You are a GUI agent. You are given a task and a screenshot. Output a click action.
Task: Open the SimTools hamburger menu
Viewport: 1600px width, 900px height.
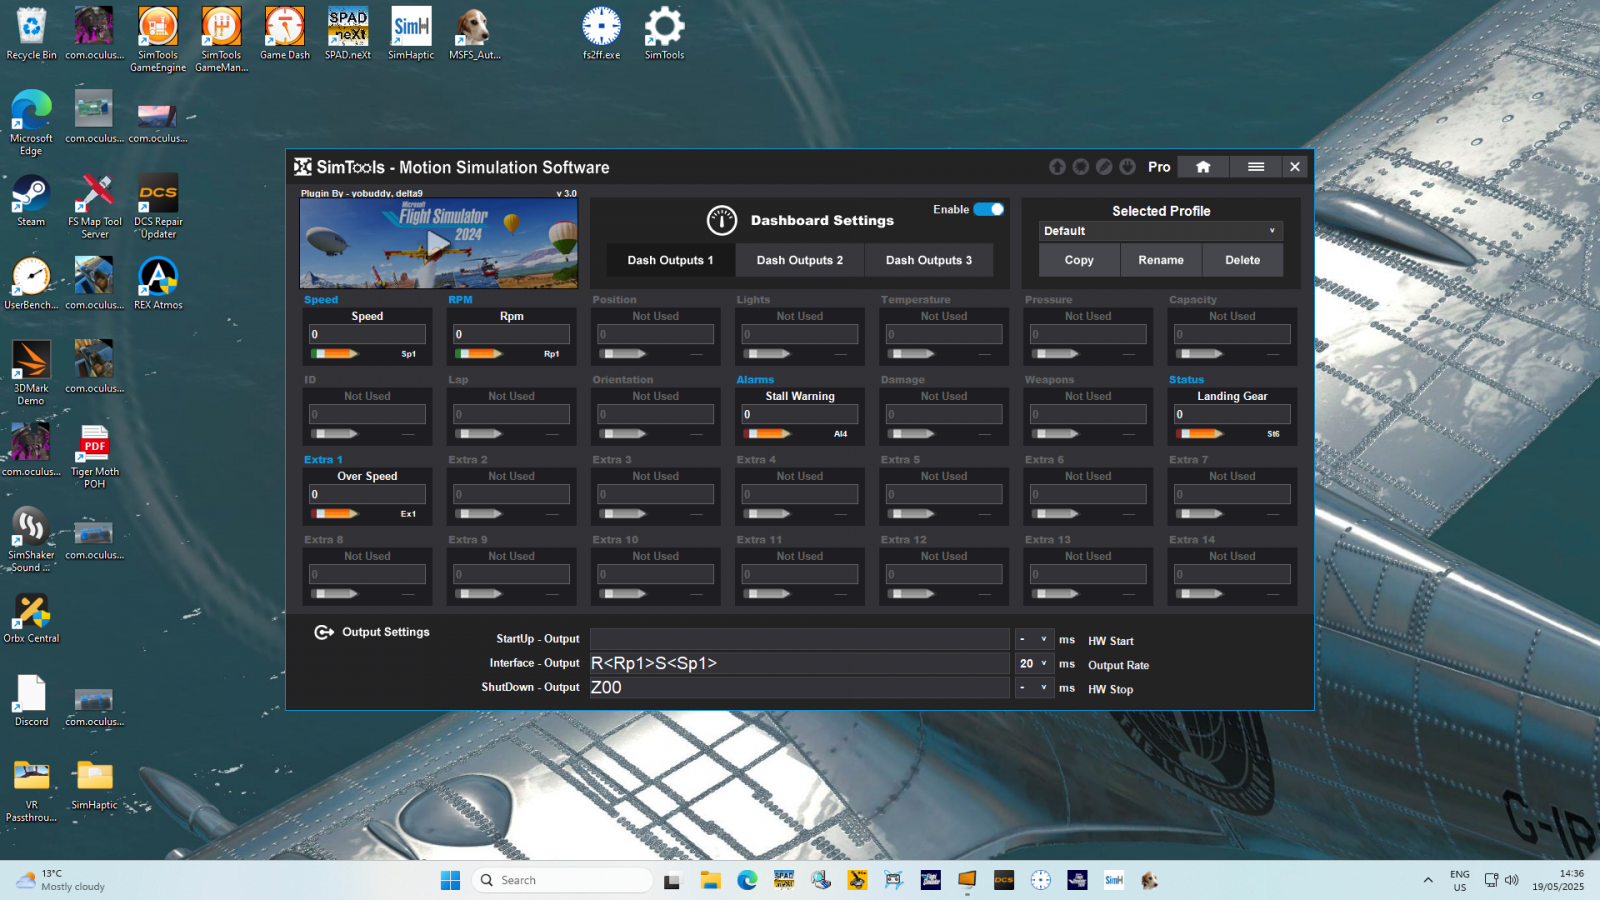(x=1256, y=167)
